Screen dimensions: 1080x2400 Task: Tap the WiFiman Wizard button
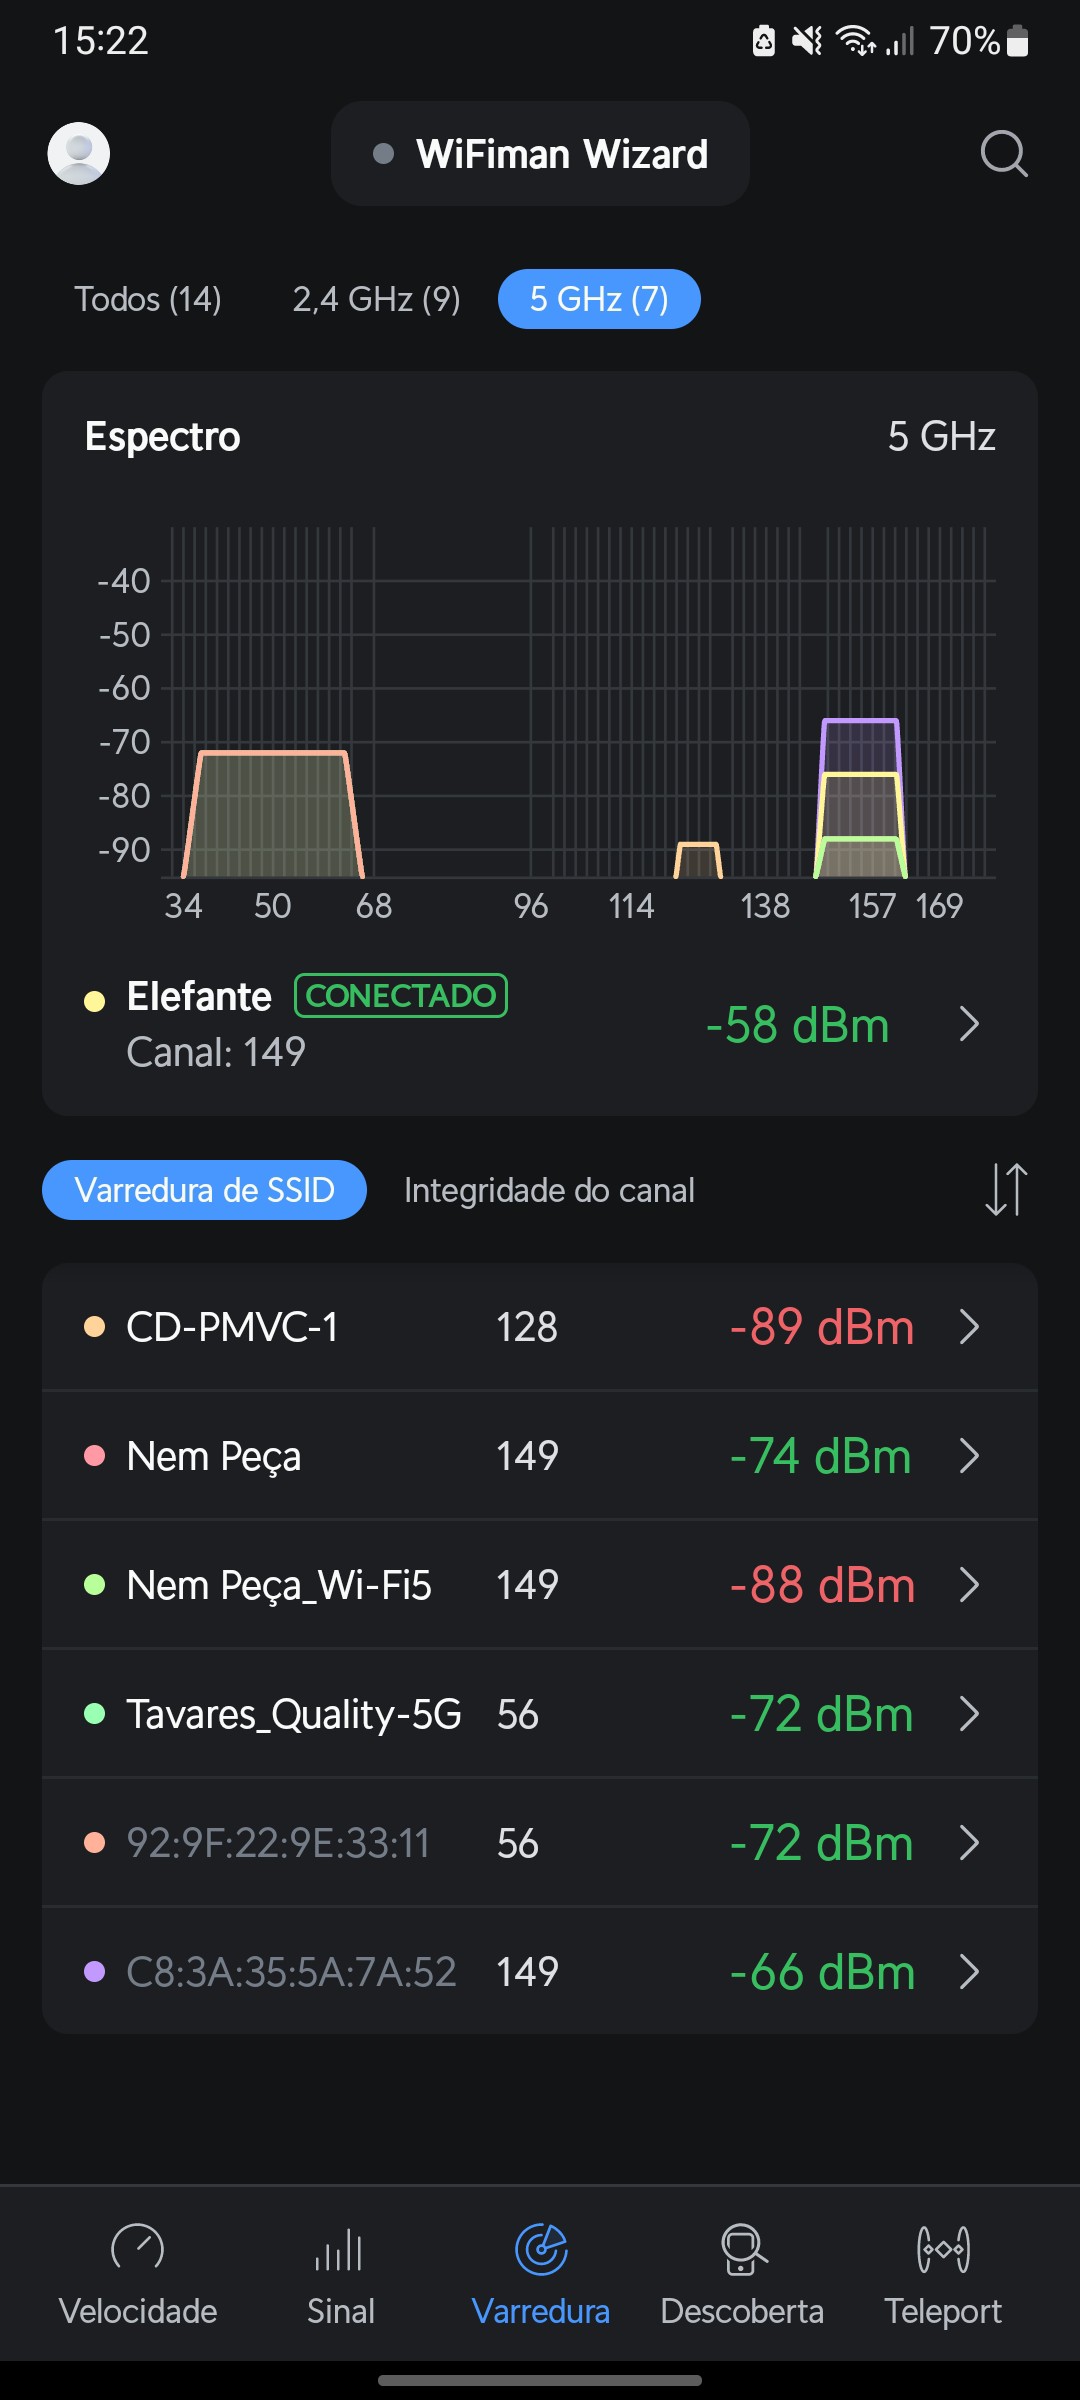point(540,154)
